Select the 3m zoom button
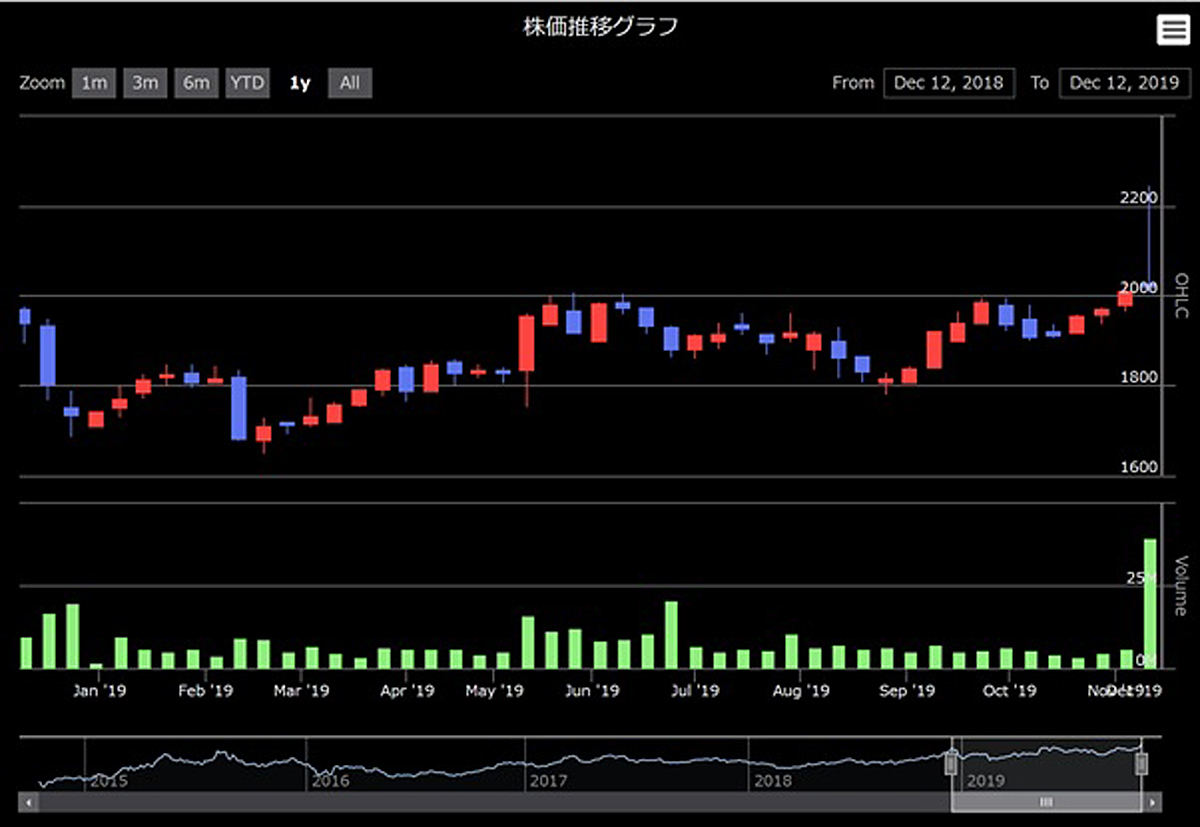Image resolution: width=1200 pixels, height=827 pixels. [x=145, y=83]
